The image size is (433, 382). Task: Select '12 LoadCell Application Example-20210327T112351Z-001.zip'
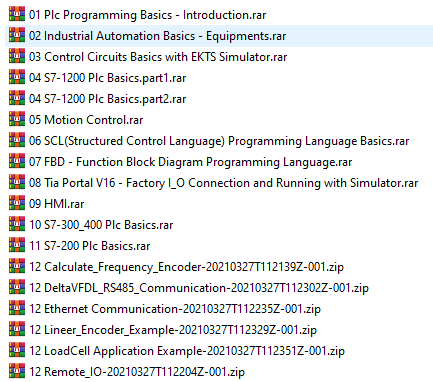tap(187, 351)
